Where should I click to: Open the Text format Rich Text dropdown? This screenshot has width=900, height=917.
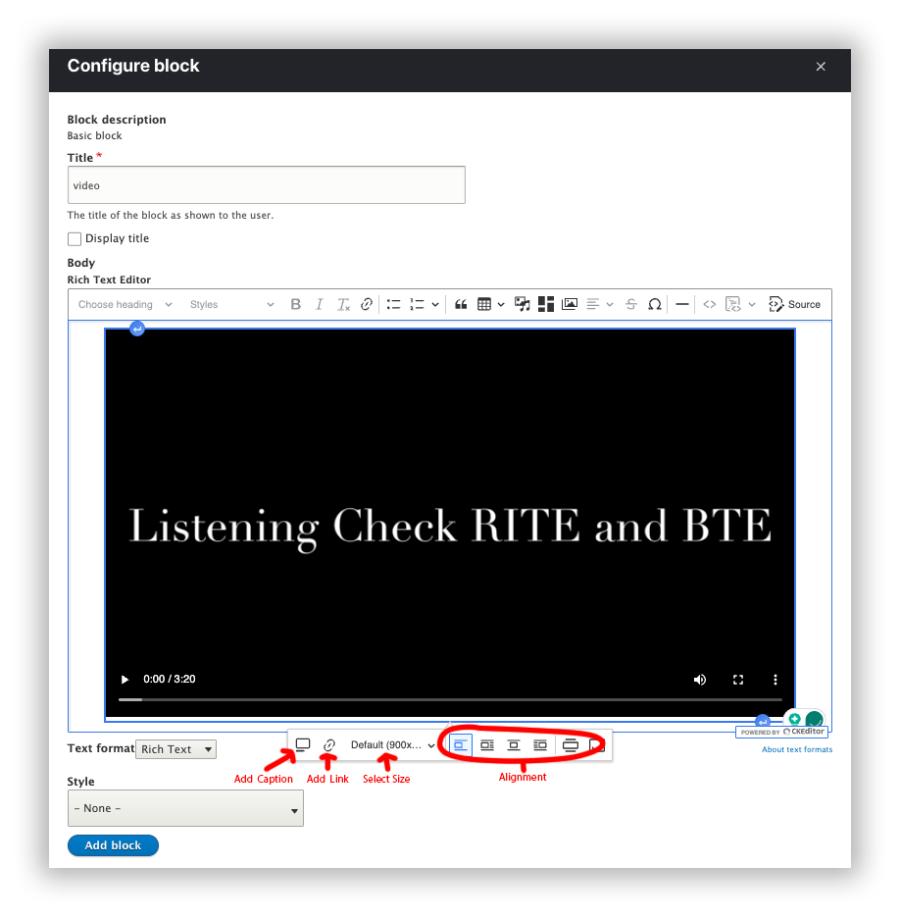176,749
